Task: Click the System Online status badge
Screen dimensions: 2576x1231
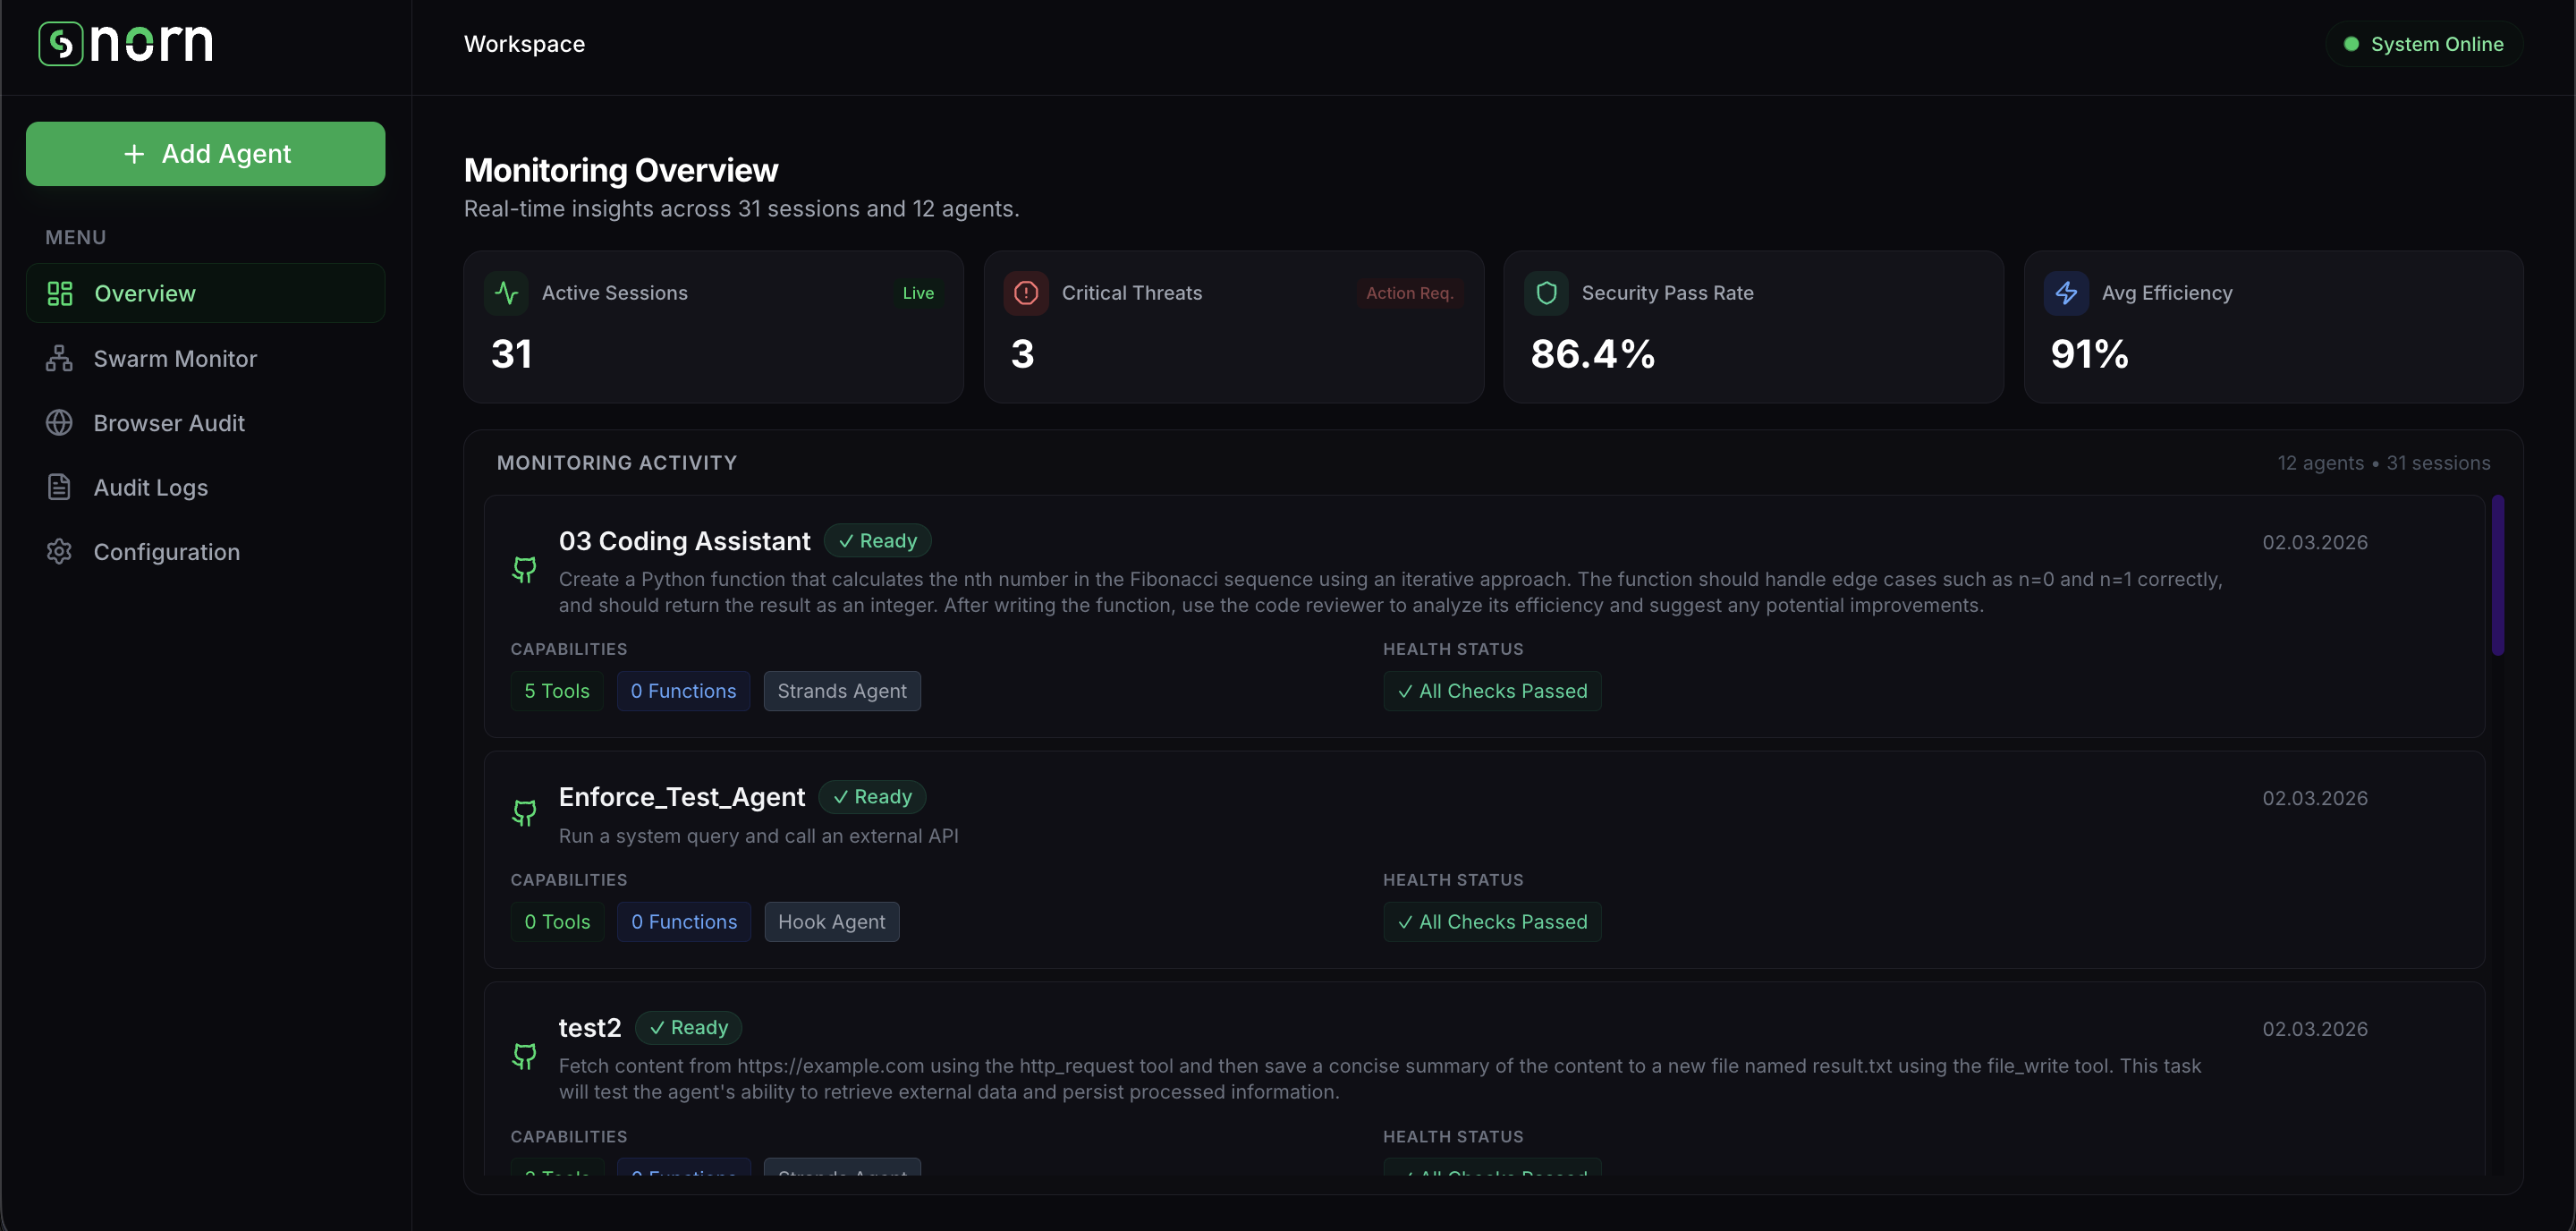Action: pyautogui.click(x=2423, y=44)
